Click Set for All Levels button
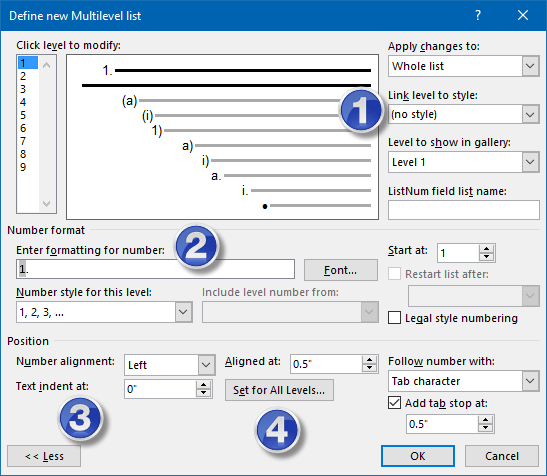Screen dimensions: 547x476 (x=279, y=390)
